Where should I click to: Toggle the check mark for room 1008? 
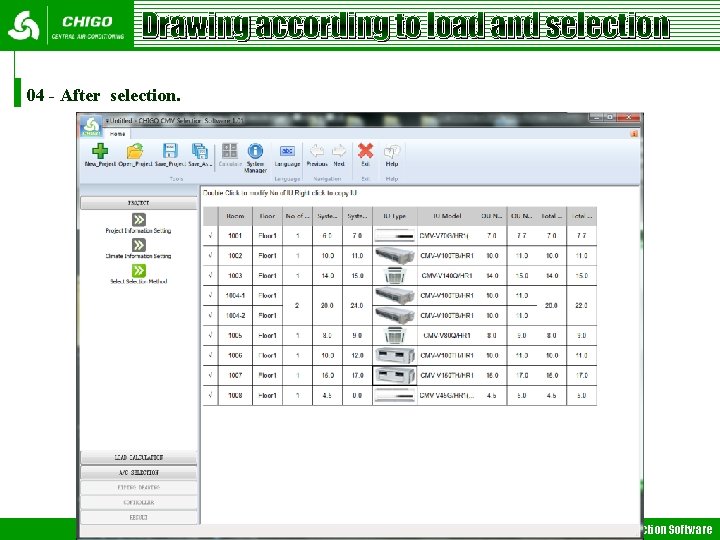[210, 395]
